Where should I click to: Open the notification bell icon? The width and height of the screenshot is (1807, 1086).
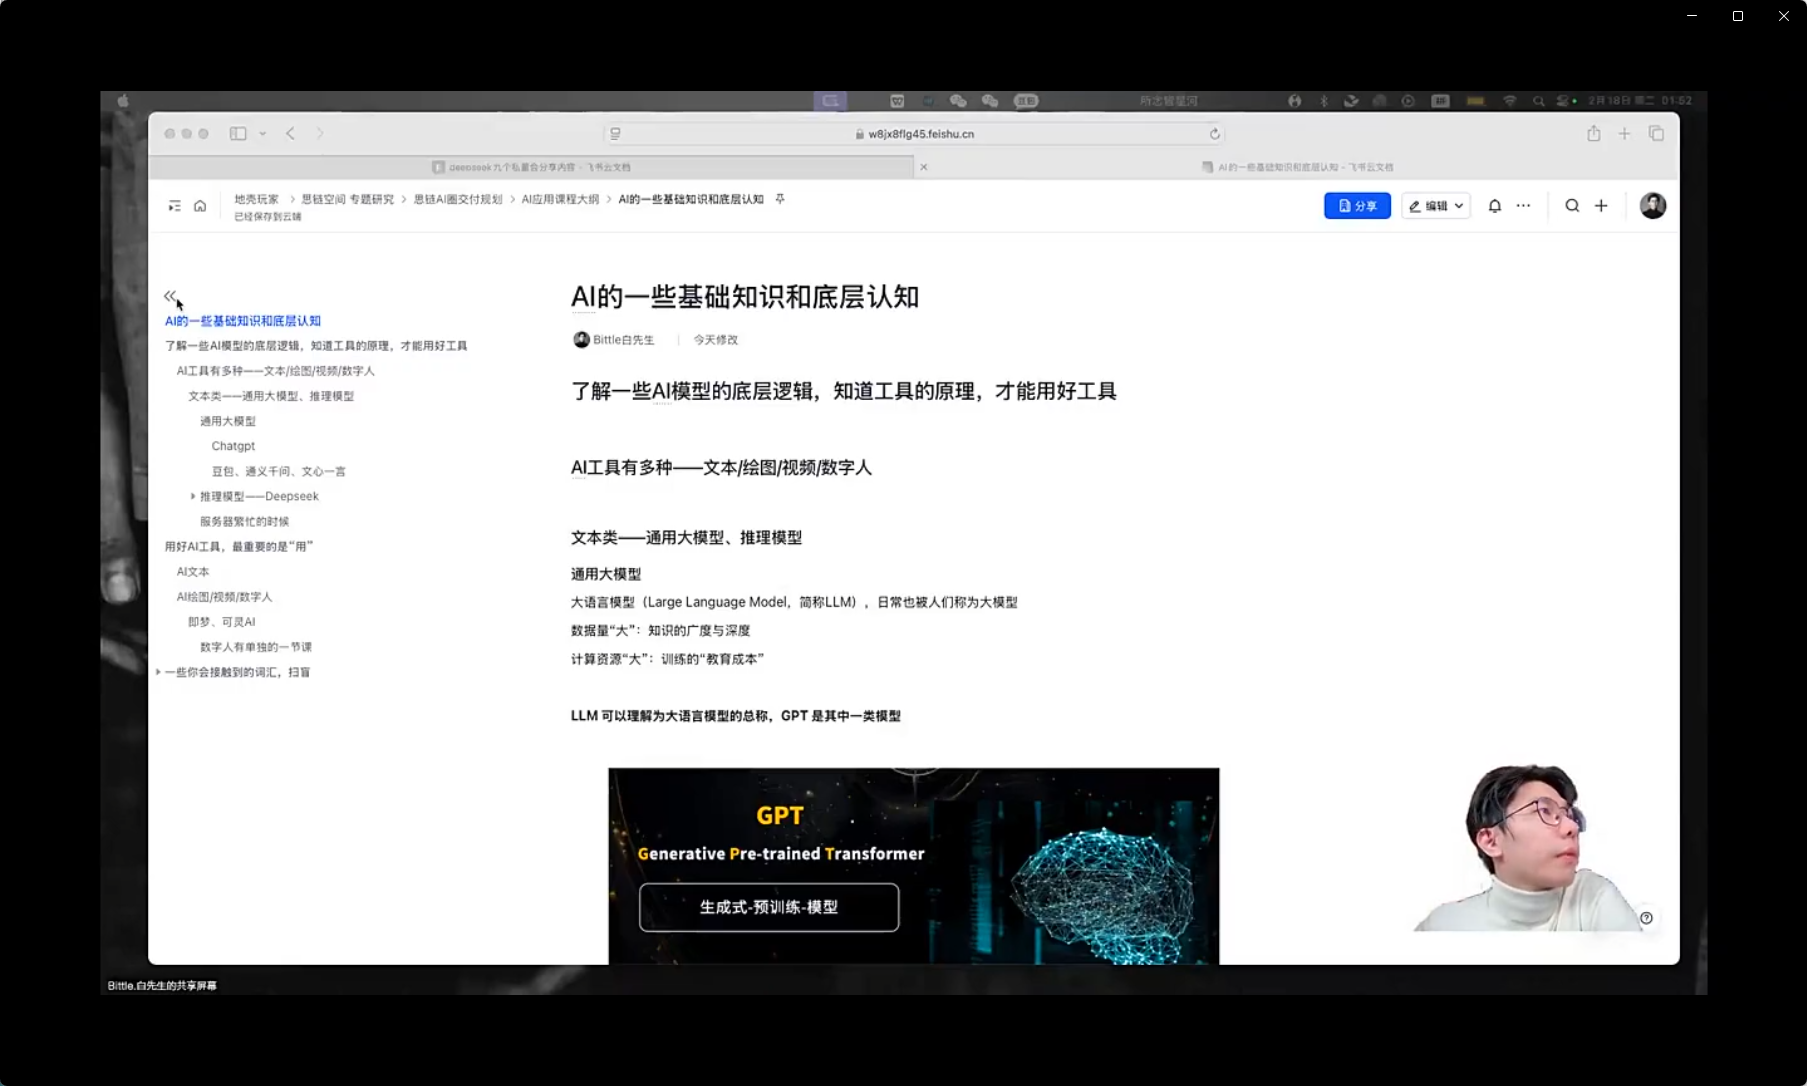coord(1494,206)
